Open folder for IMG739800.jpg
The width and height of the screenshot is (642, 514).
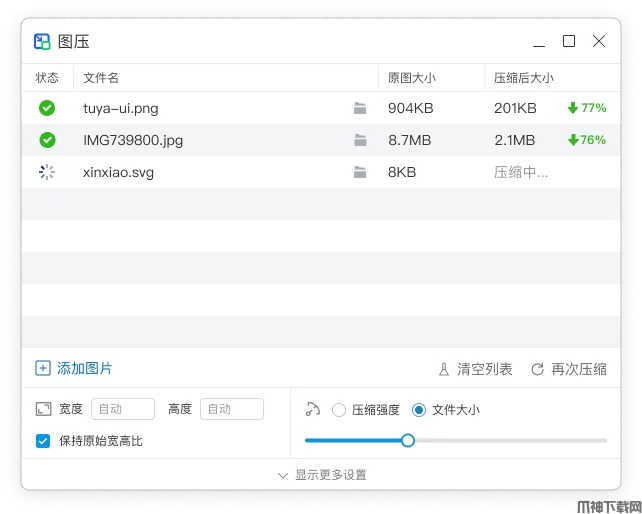click(360, 140)
